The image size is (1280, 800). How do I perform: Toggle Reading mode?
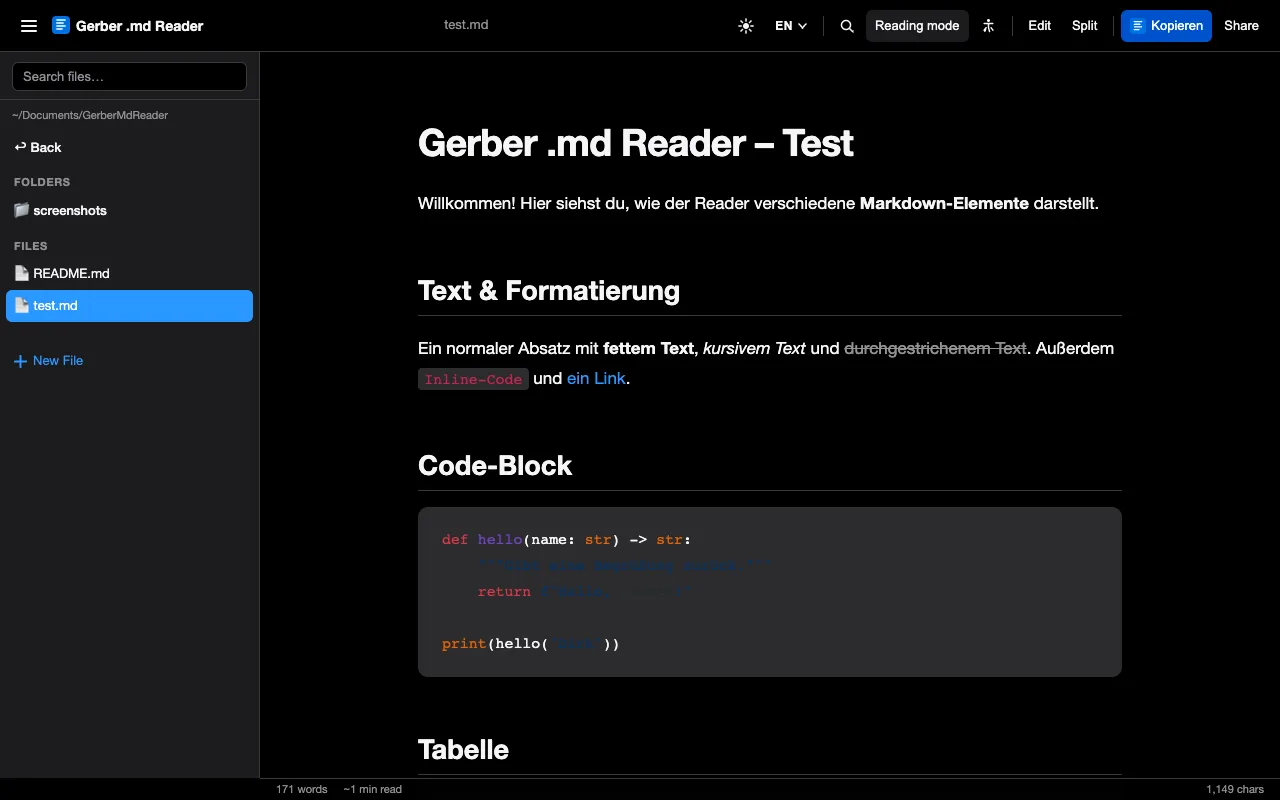pyautogui.click(x=917, y=26)
